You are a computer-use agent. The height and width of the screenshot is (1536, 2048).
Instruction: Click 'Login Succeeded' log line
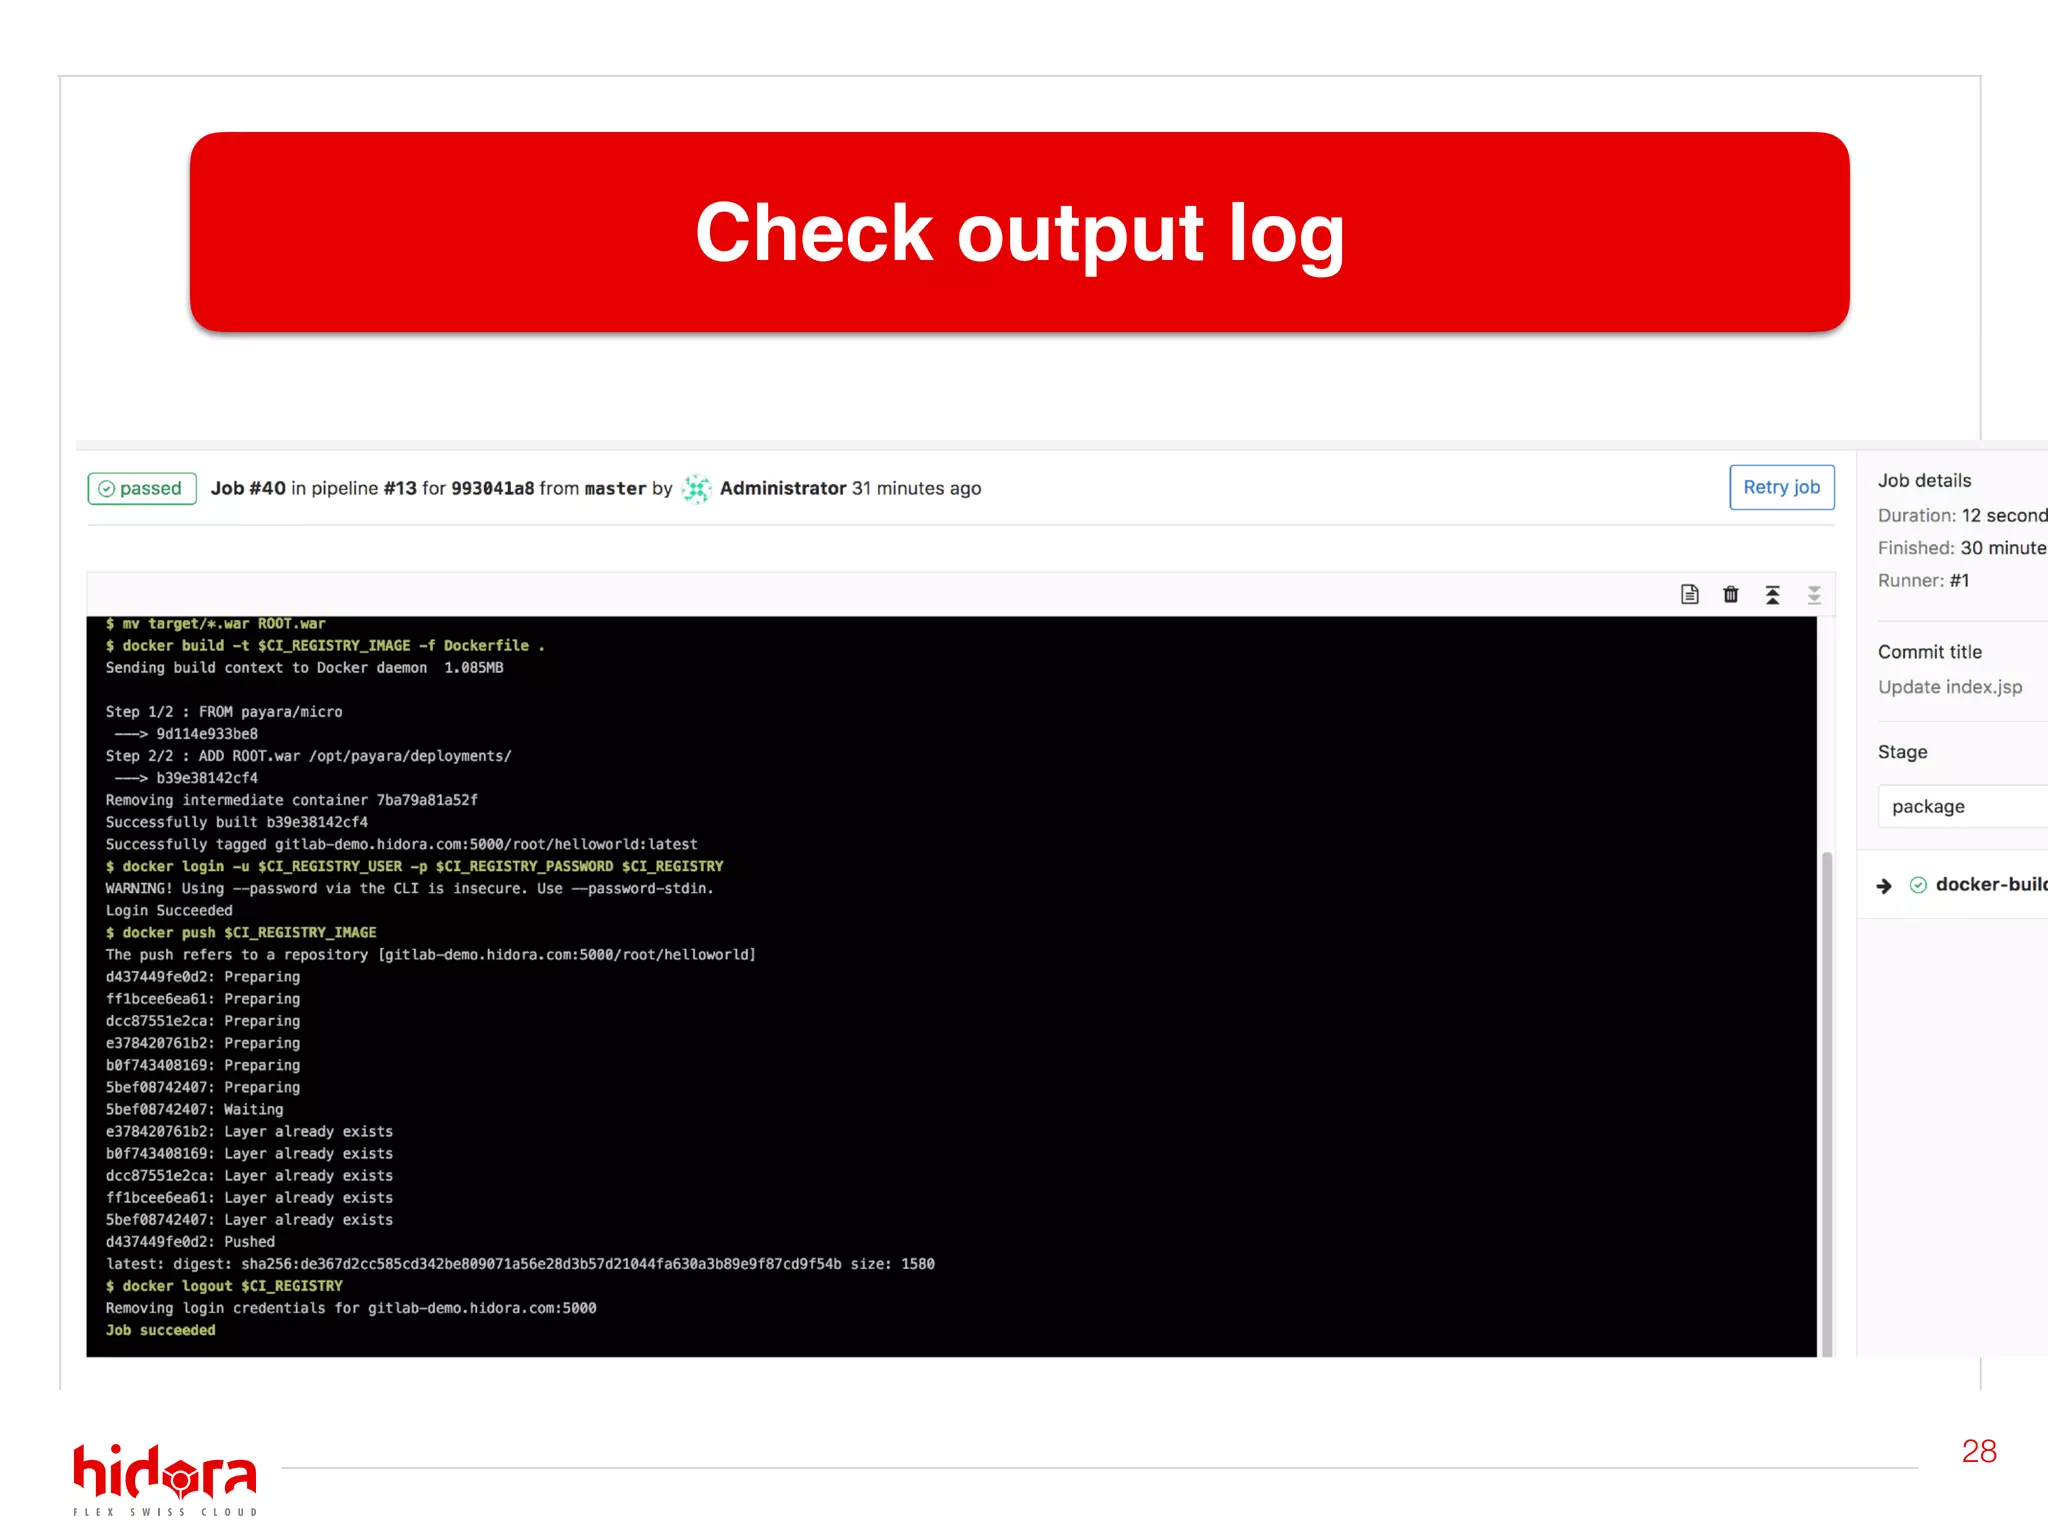[x=169, y=910]
